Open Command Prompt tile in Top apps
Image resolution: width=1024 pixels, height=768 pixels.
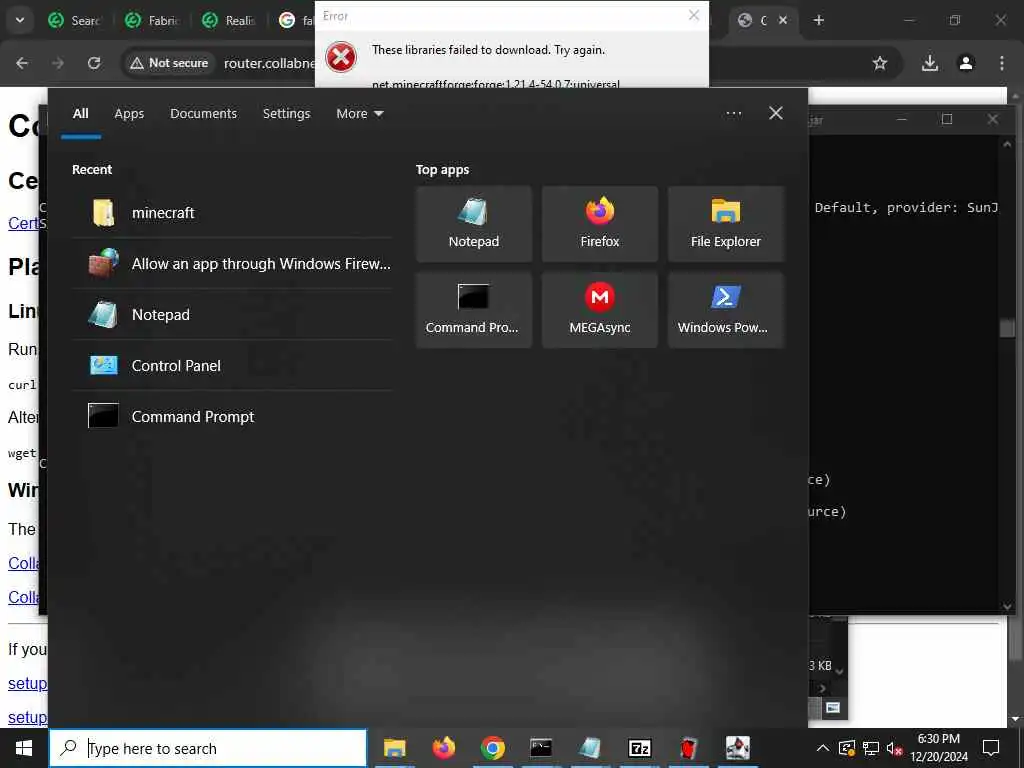474,310
